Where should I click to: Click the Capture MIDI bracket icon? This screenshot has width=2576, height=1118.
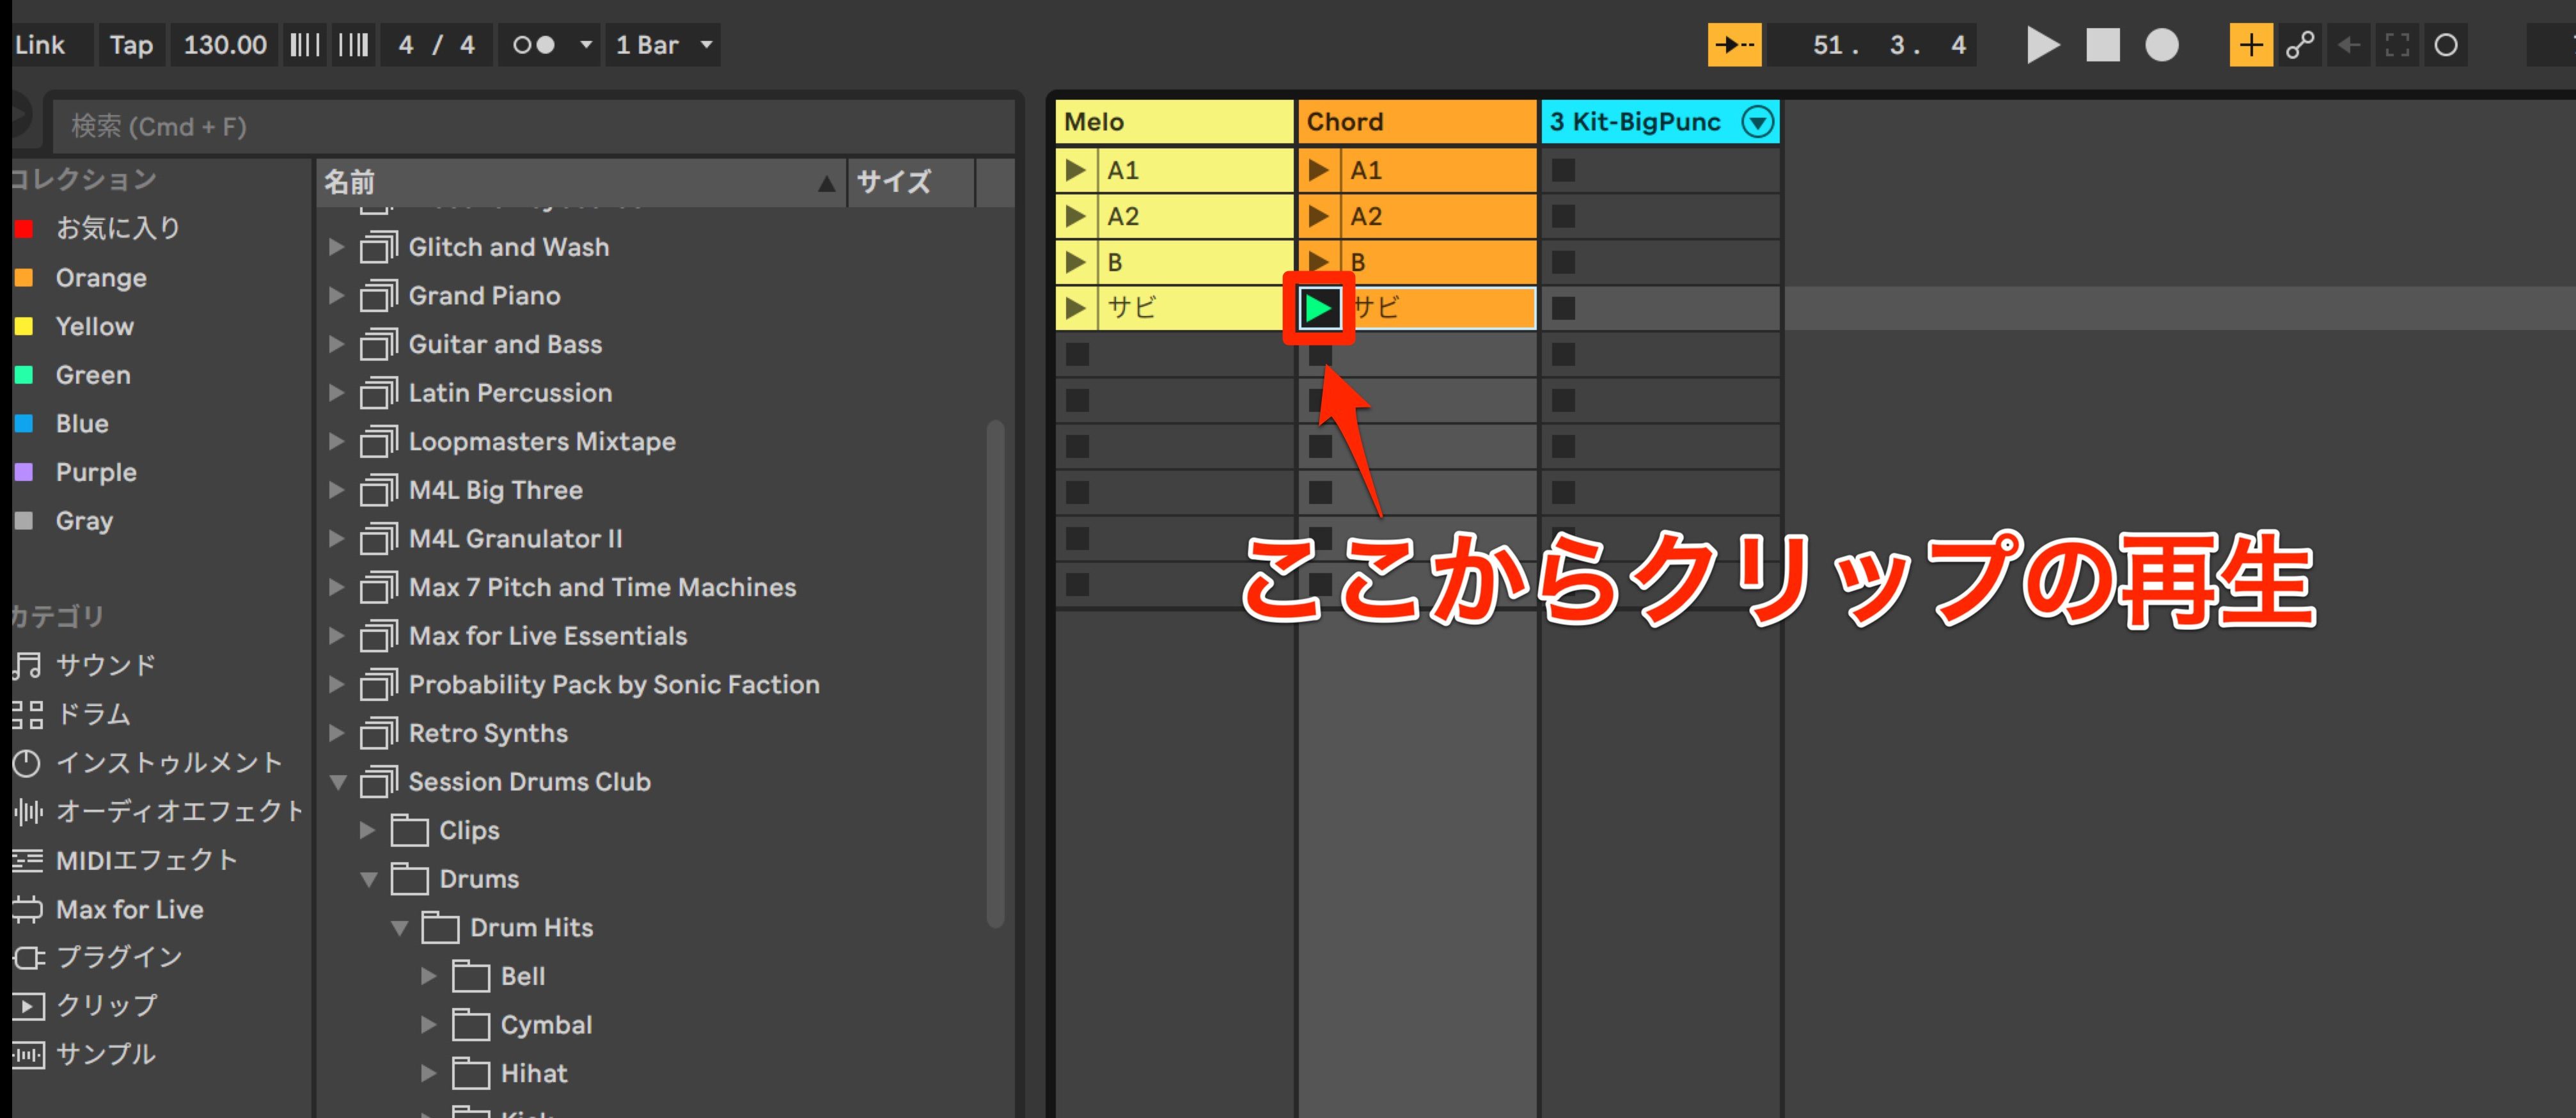[x=2397, y=45]
